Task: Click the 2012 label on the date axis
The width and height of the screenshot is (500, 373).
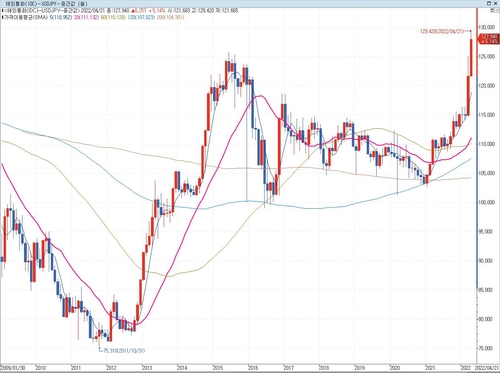Action: coord(112,368)
